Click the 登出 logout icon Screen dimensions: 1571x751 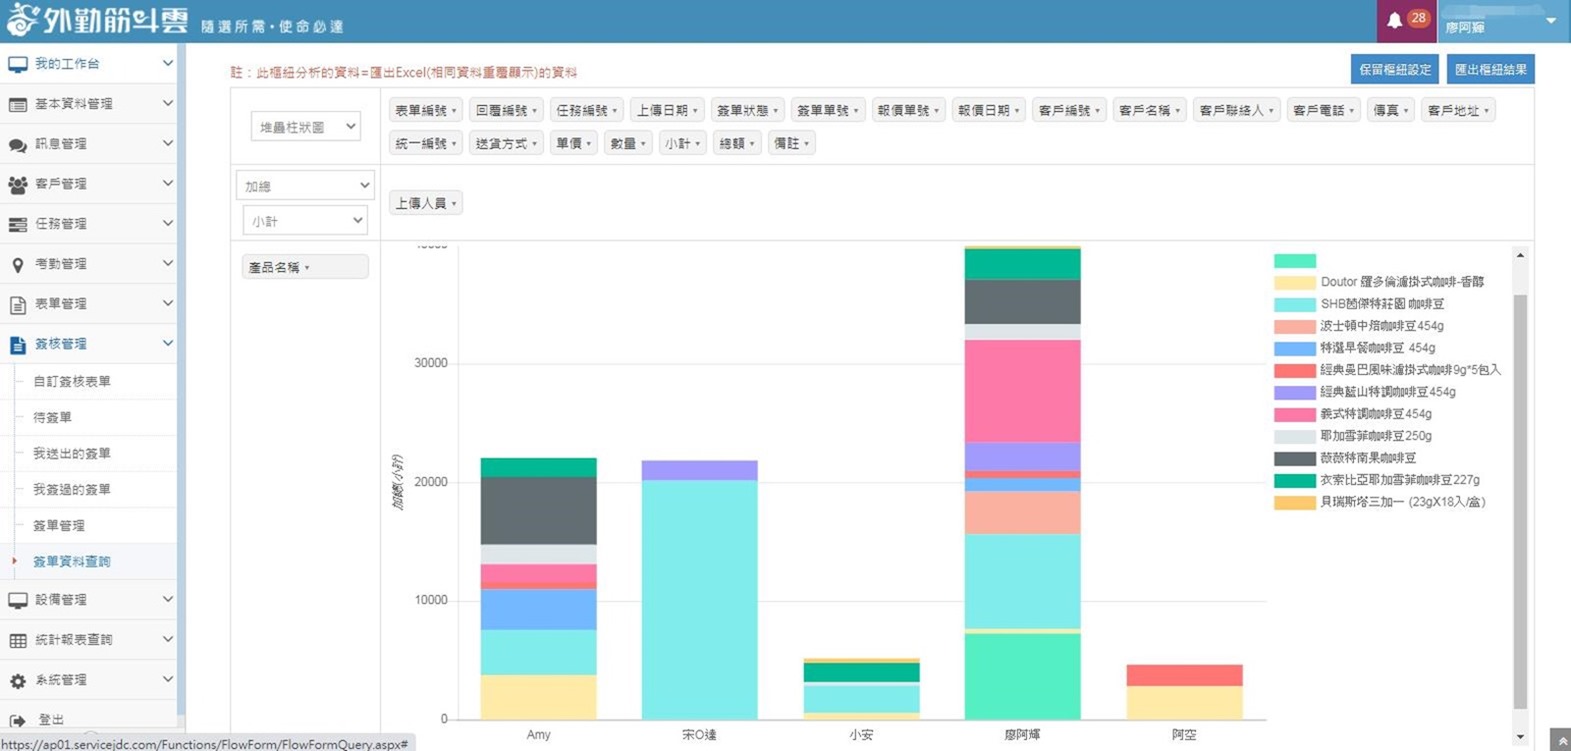pos(17,720)
